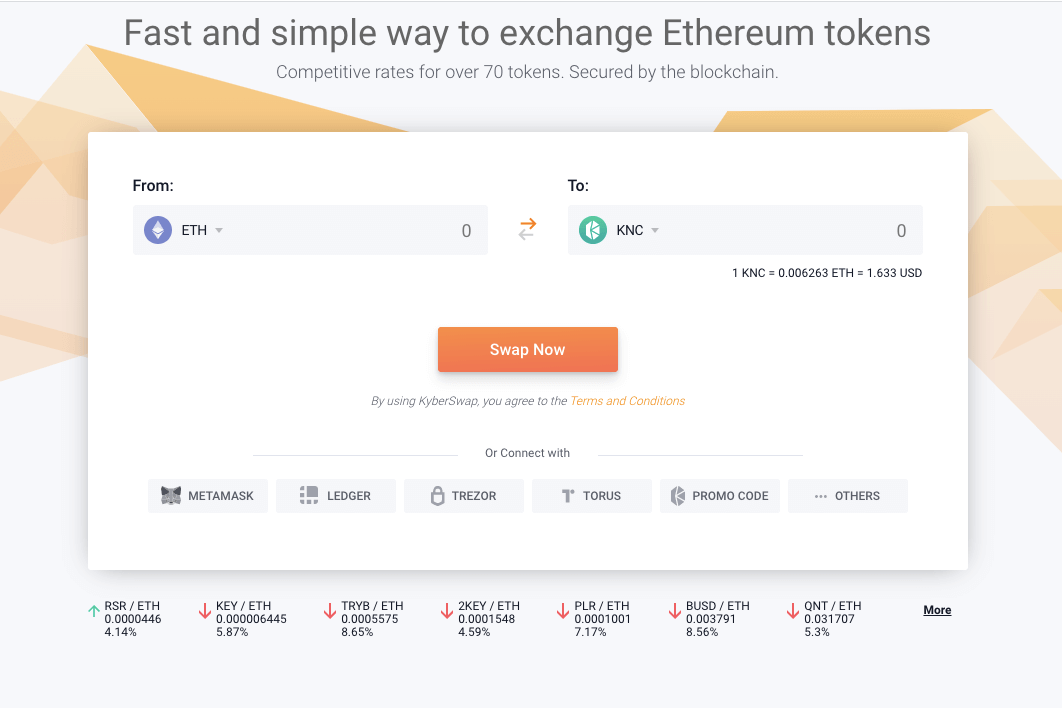Open the Terms and Conditions link
Screen dimensions: 1062x708
point(627,401)
